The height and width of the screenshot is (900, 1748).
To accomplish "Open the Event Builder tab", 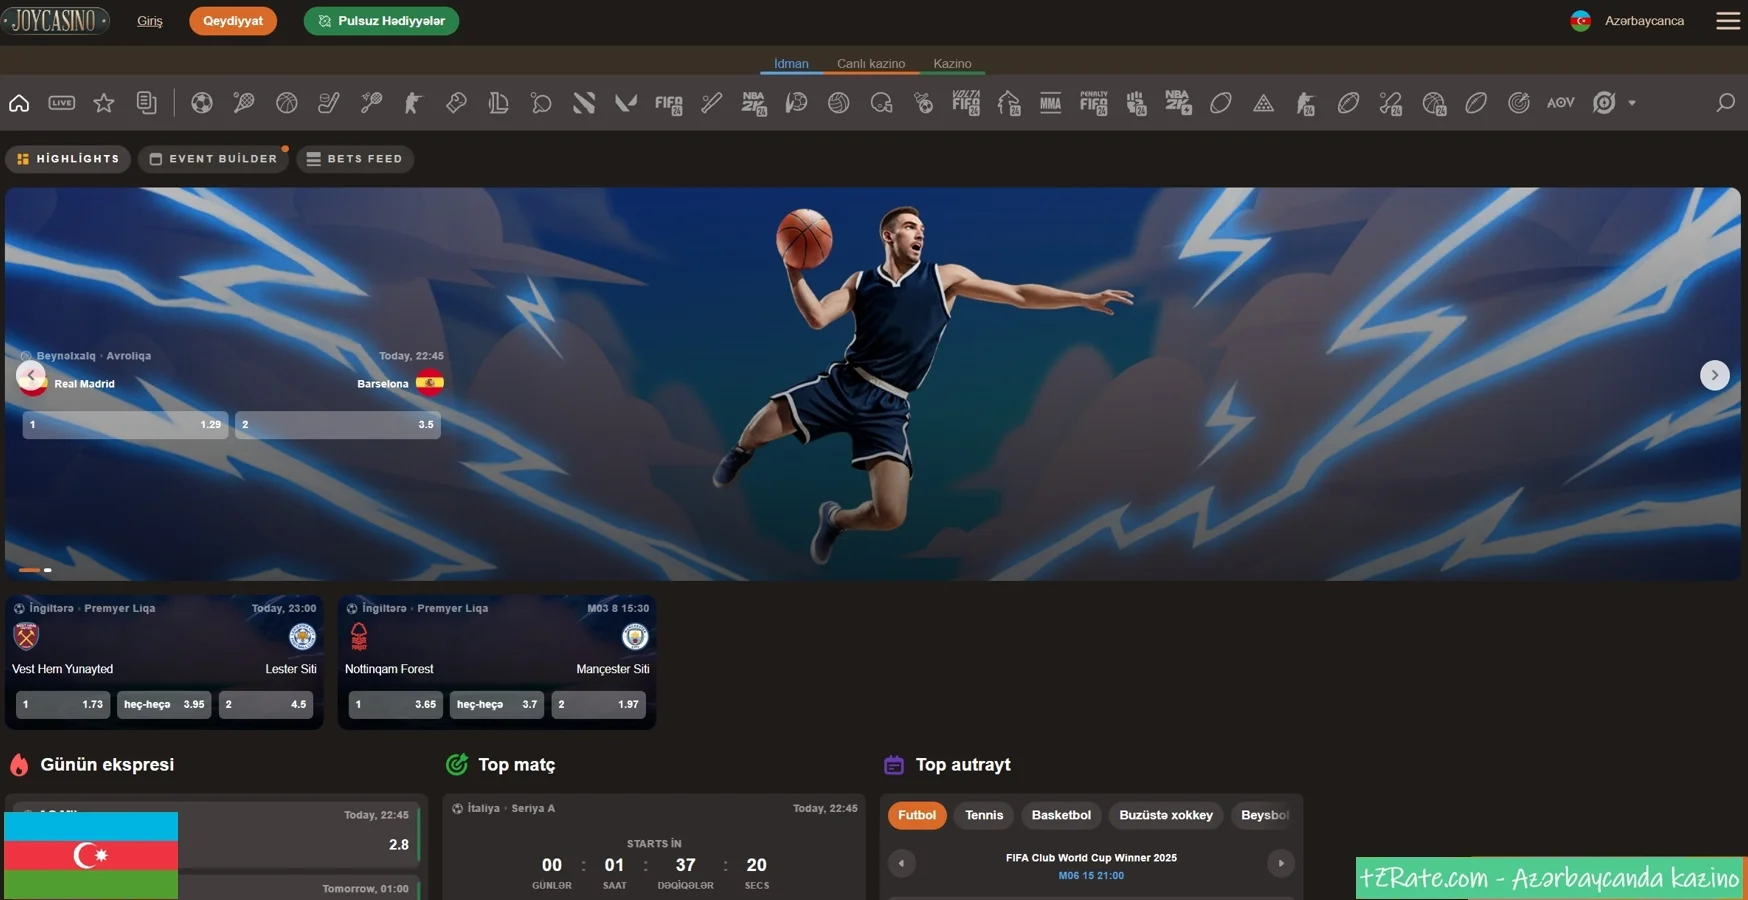I will click(x=213, y=159).
